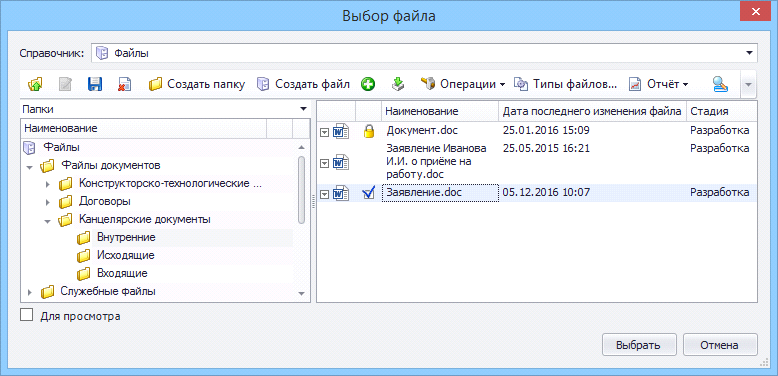The image size is (778, 376).
Task: Click the Отмена button
Action: click(x=720, y=345)
